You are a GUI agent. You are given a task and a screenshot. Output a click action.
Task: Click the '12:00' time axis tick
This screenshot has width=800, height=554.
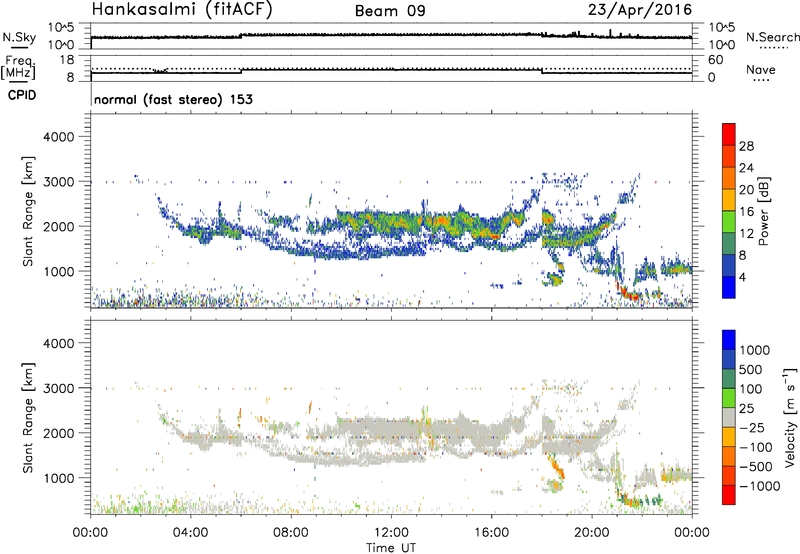click(391, 533)
